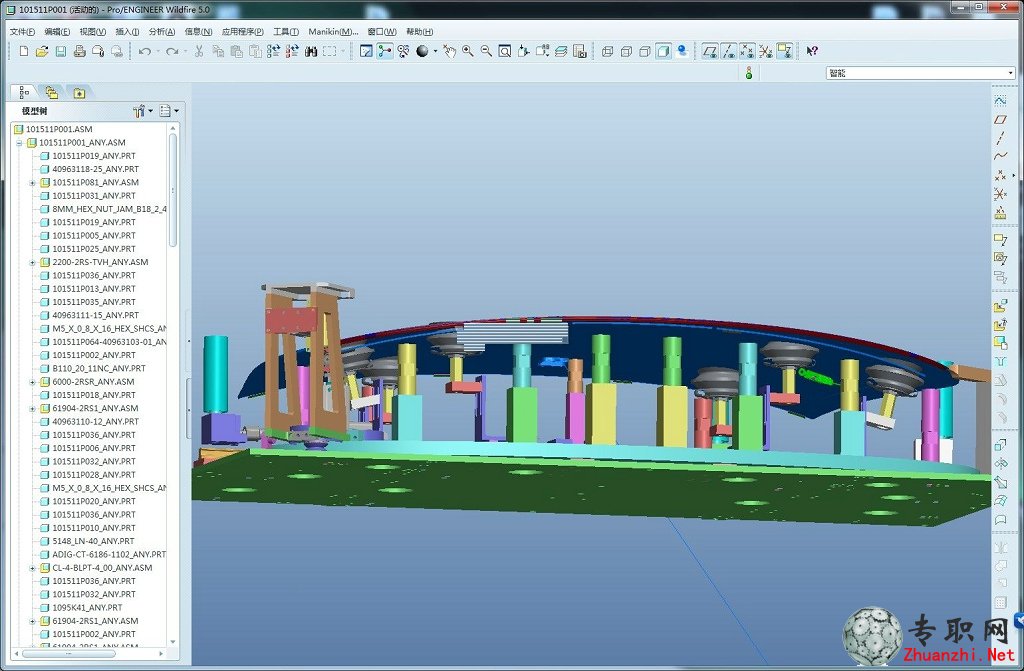Open the dropdown arrow beside the Settings hammer

150,111
